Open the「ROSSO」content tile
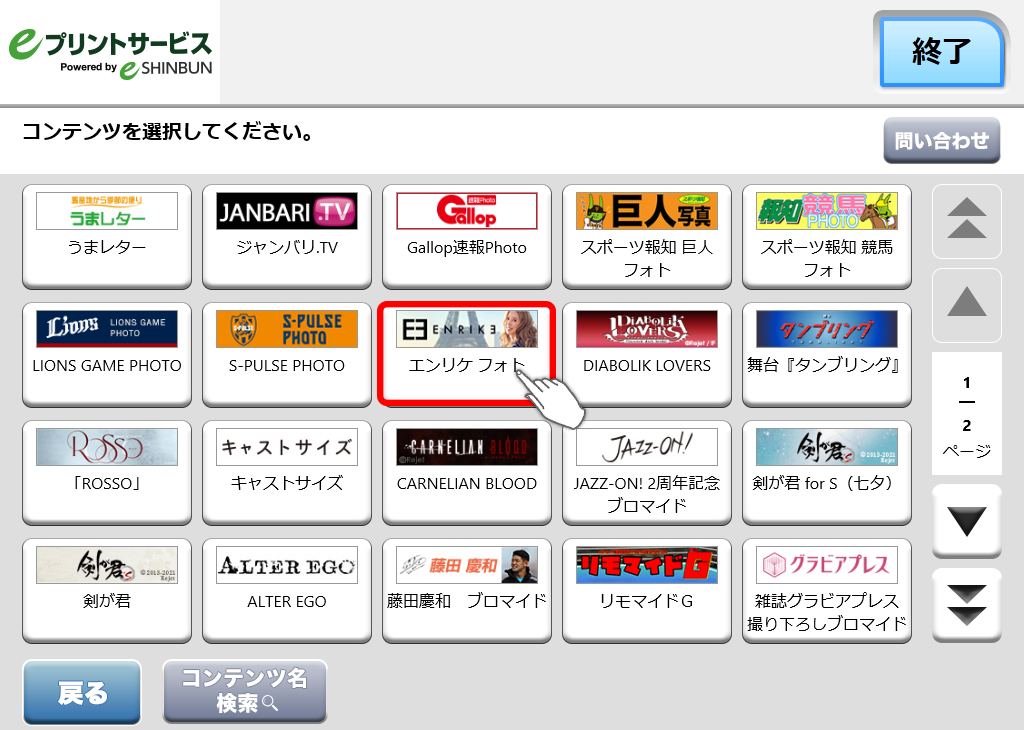 pos(107,473)
